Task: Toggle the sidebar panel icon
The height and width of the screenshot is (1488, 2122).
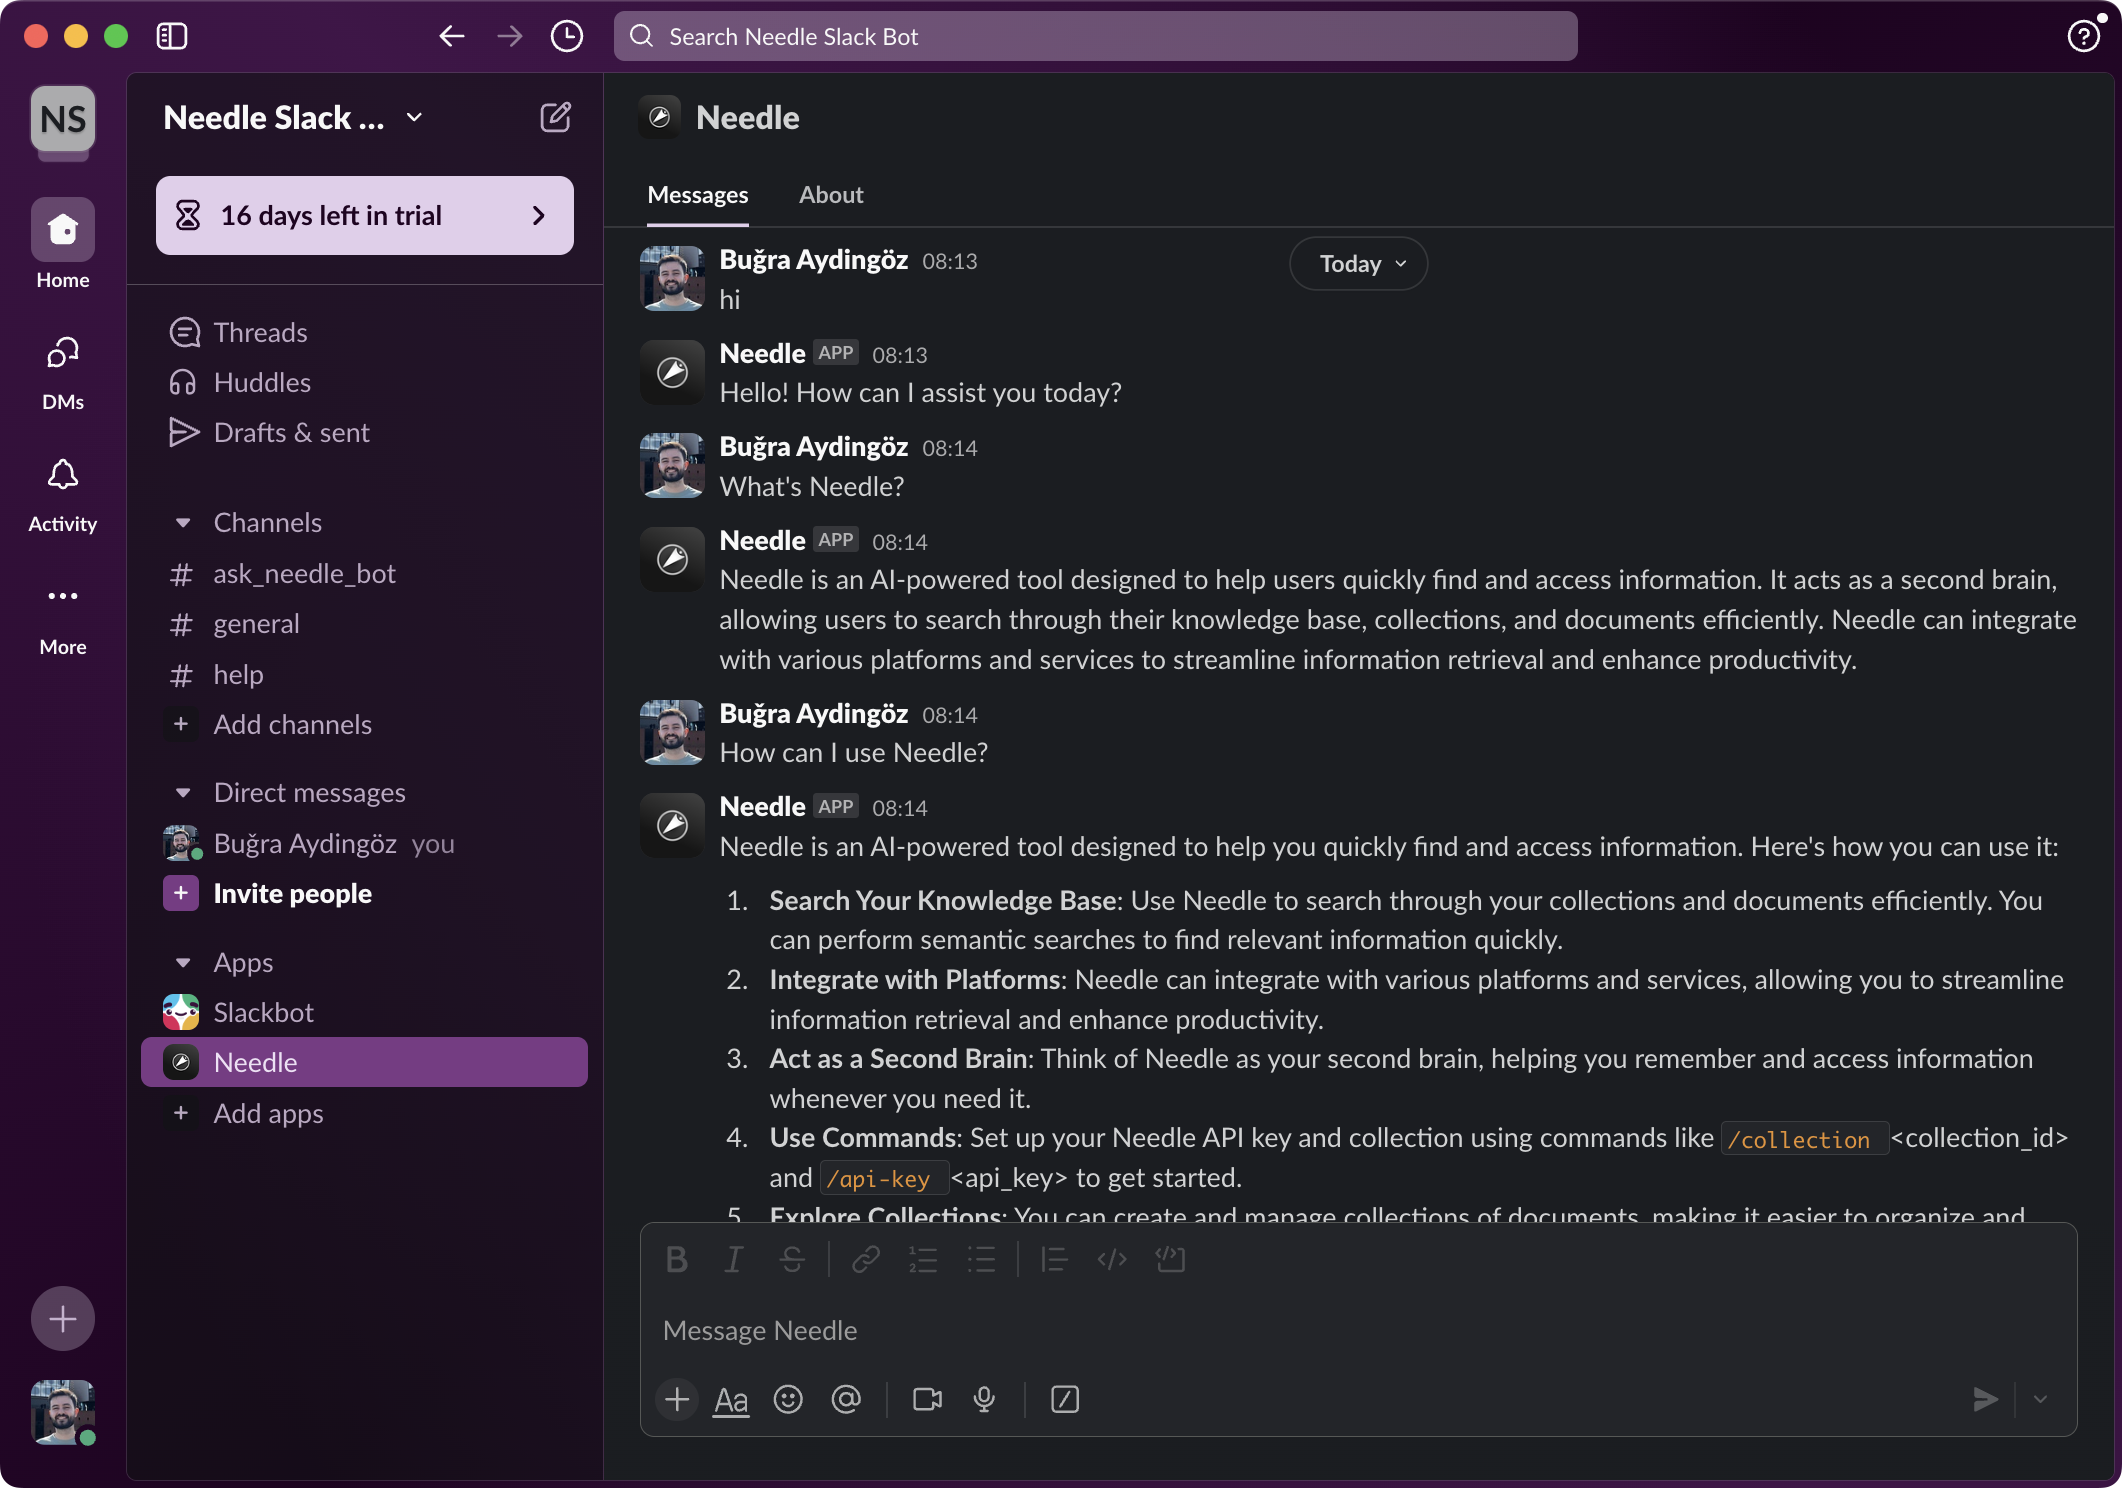Action: [x=172, y=37]
